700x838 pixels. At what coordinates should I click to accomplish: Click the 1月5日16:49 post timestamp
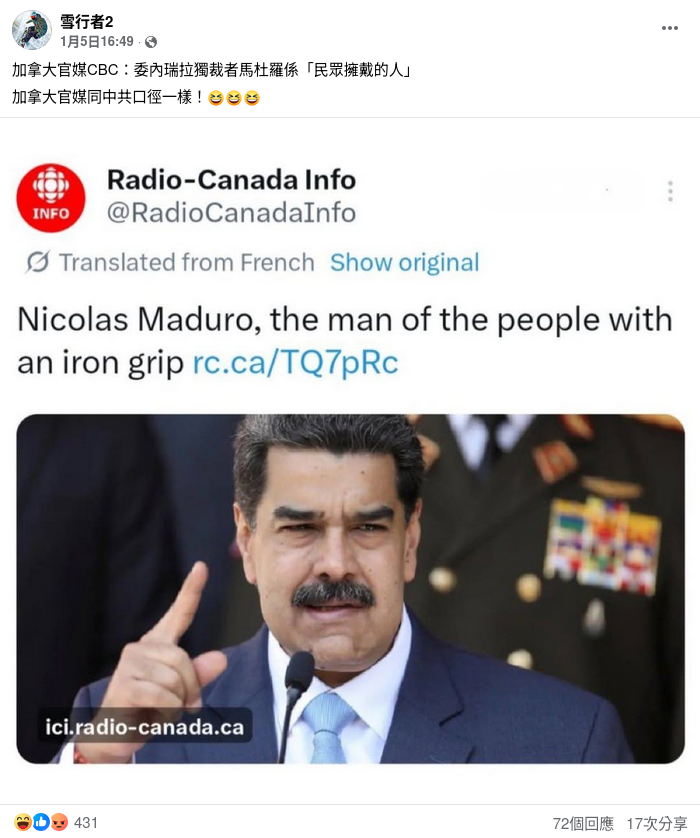[97, 42]
